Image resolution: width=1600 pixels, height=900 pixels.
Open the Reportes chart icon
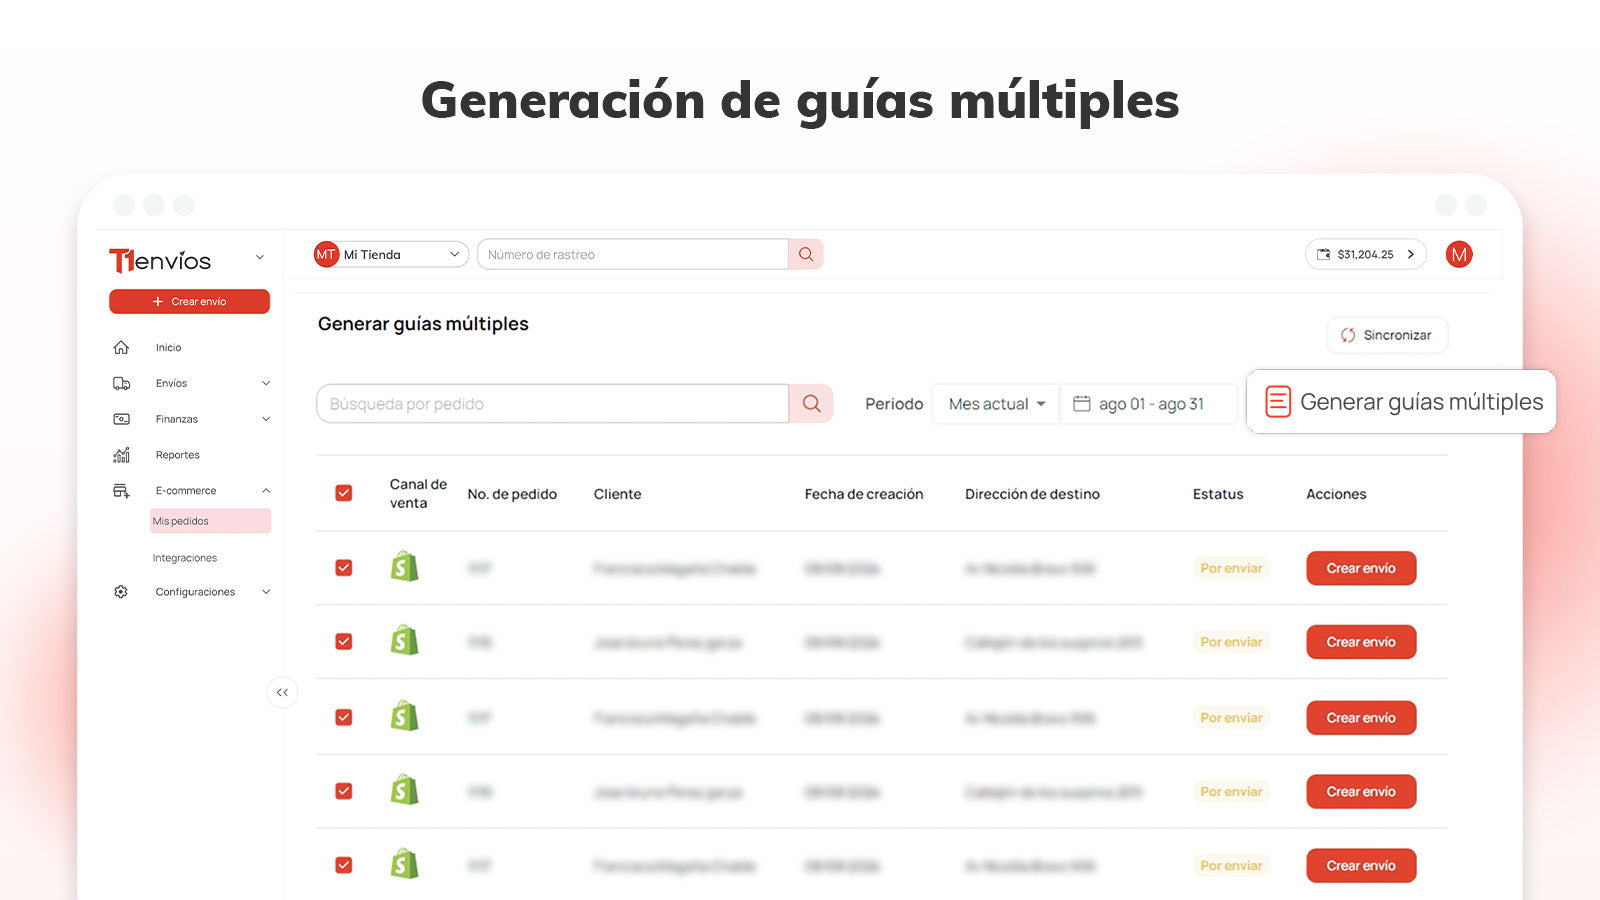pyautogui.click(x=121, y=455)
